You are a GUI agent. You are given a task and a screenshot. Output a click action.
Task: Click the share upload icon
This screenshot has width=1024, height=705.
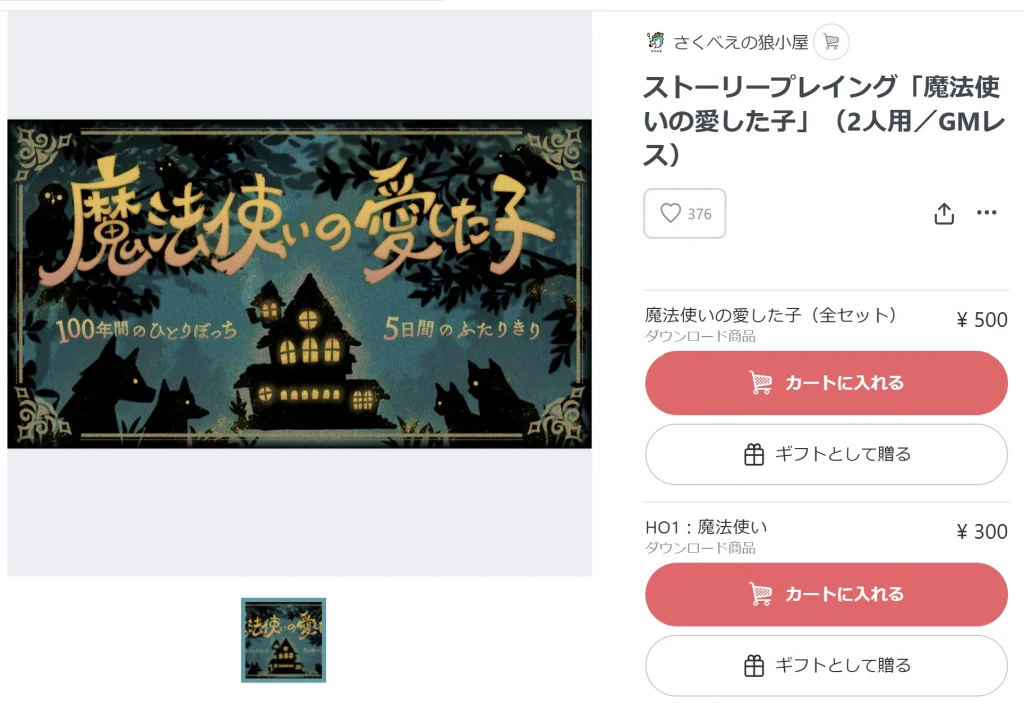[x=944, y=213]
